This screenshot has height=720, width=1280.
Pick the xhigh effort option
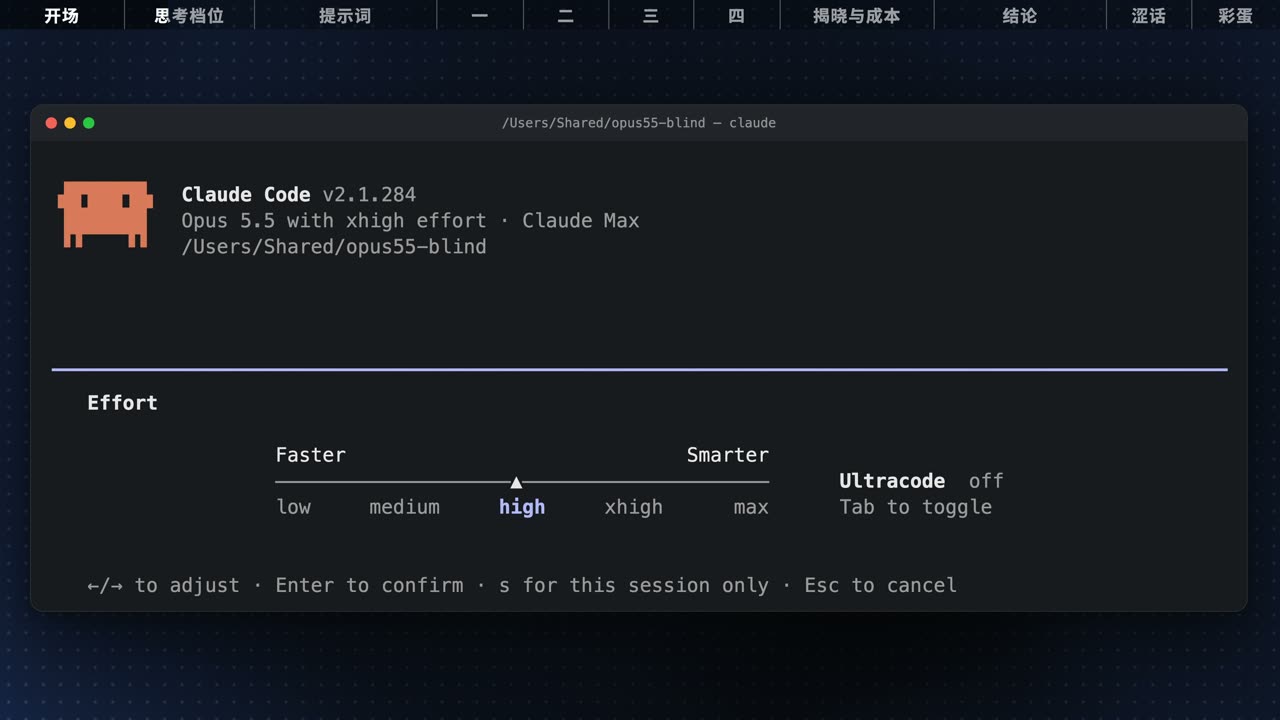[x=633, y=507]
